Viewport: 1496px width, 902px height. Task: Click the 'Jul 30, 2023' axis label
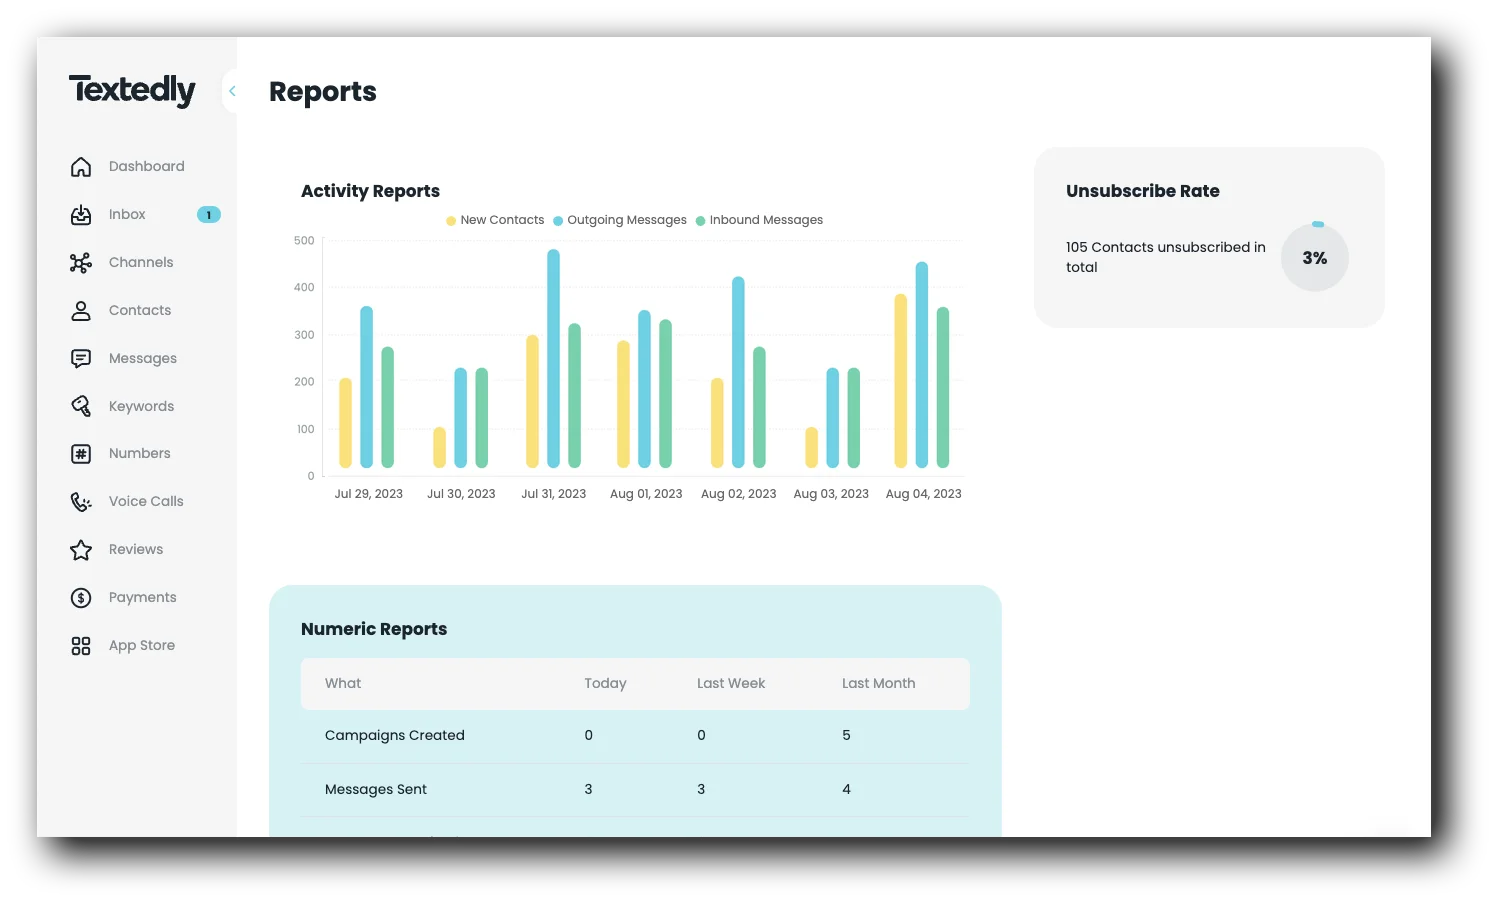[x=461, y=494]
